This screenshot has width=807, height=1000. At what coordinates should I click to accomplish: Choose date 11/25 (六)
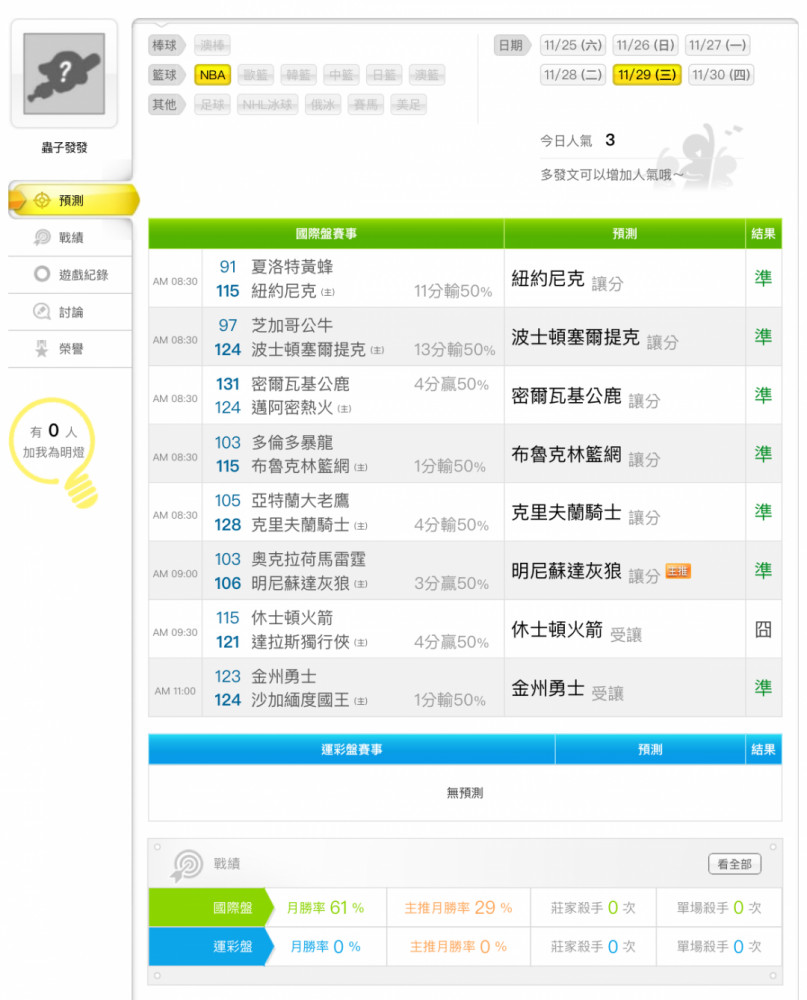tap(573, 45)
